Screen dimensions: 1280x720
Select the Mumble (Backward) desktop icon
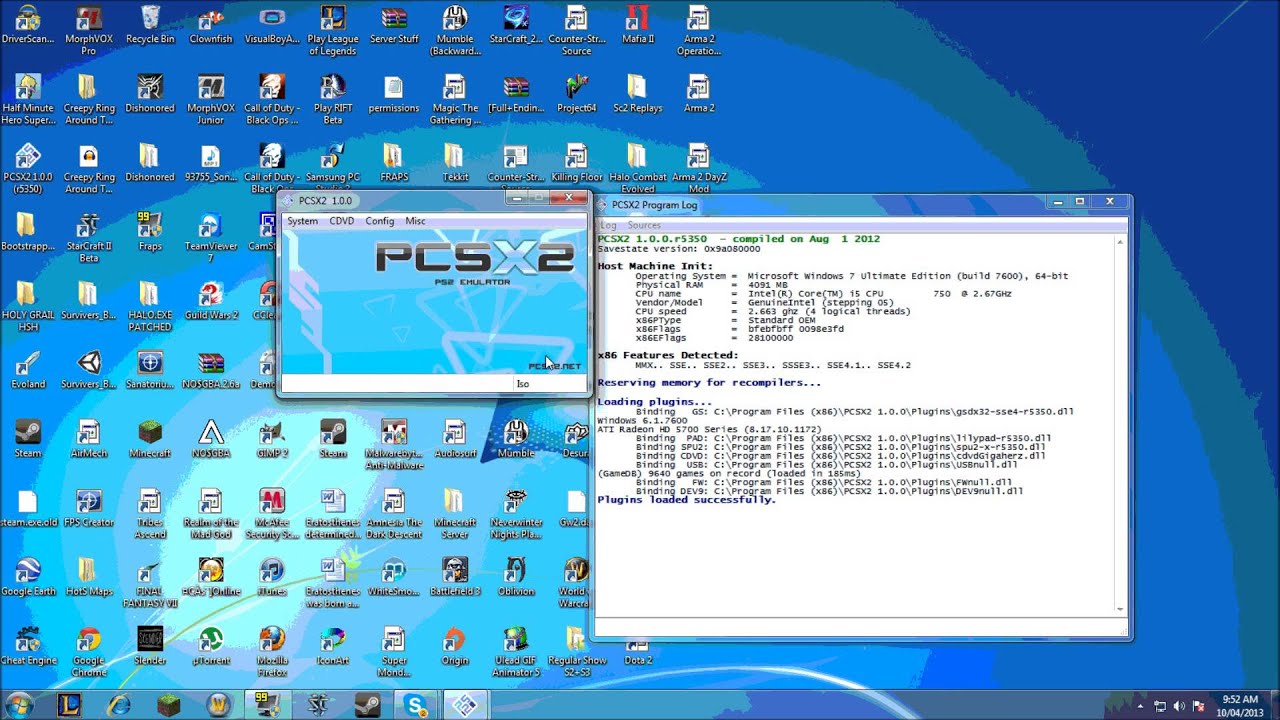(455, 30)
